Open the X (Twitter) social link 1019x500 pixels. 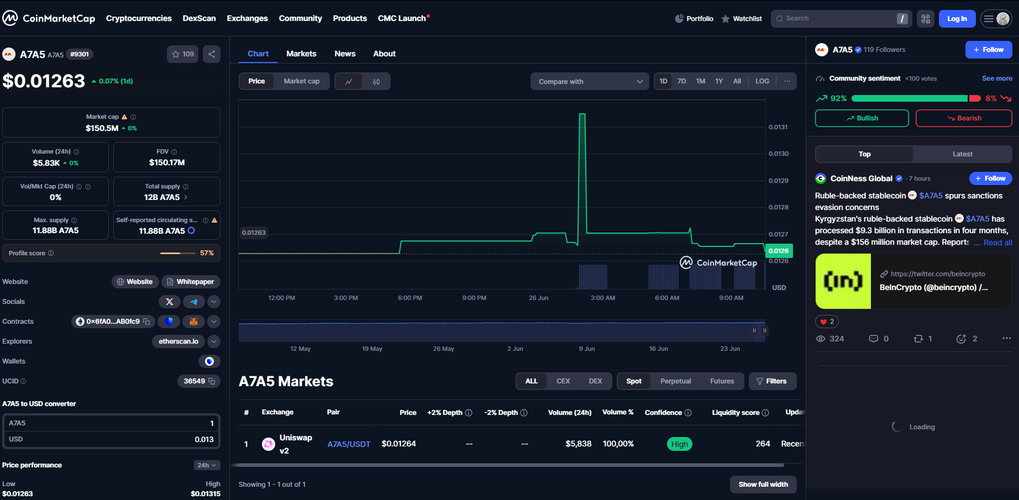169,301
